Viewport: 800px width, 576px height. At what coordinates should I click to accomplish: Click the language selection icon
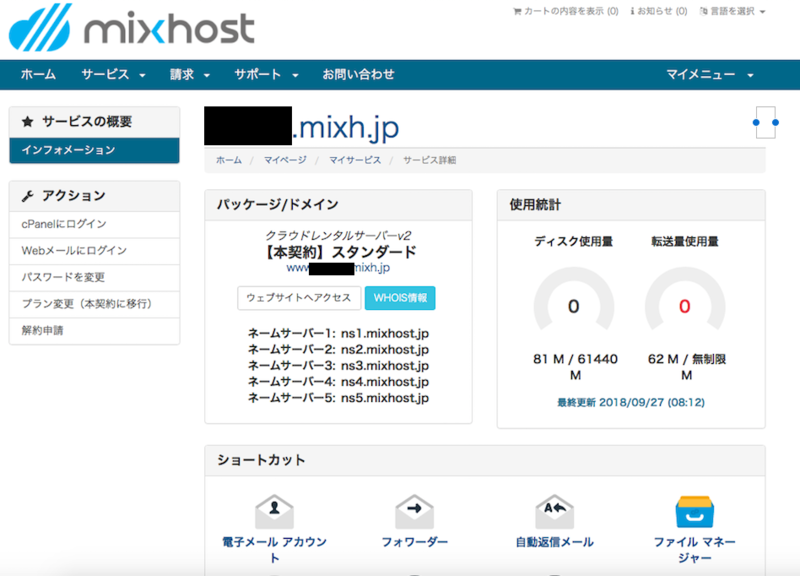click(704, 11)
